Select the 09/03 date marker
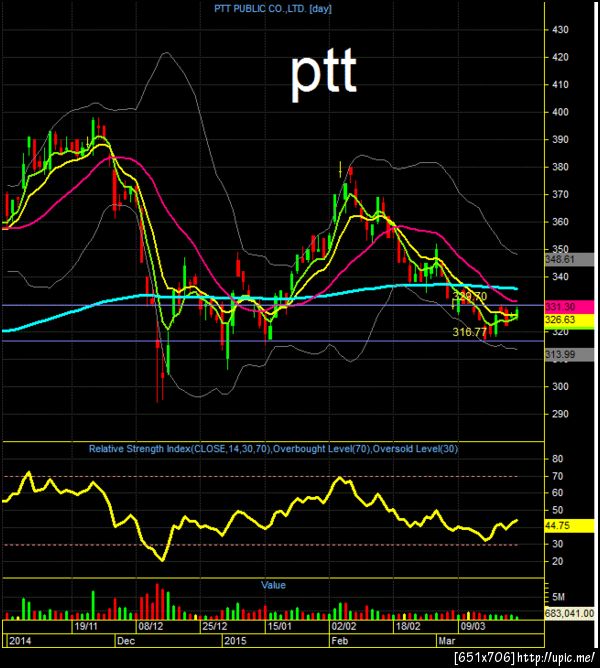 (x=473, y=626)
